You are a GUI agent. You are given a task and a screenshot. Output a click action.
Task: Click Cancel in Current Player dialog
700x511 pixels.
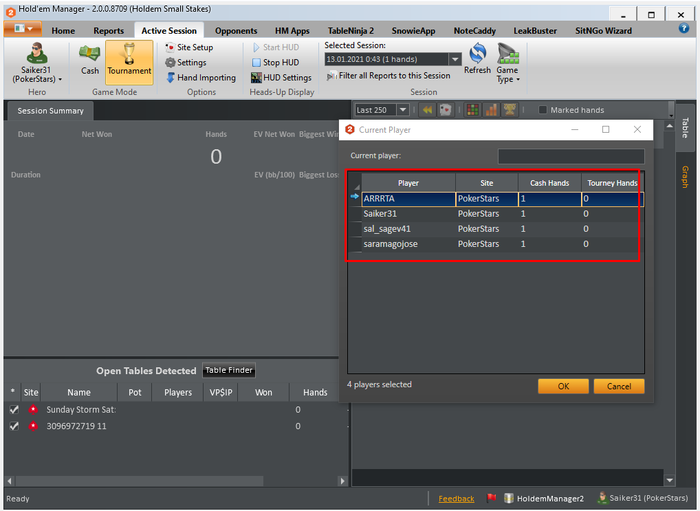pyautogui.click(x=619, y=386)
